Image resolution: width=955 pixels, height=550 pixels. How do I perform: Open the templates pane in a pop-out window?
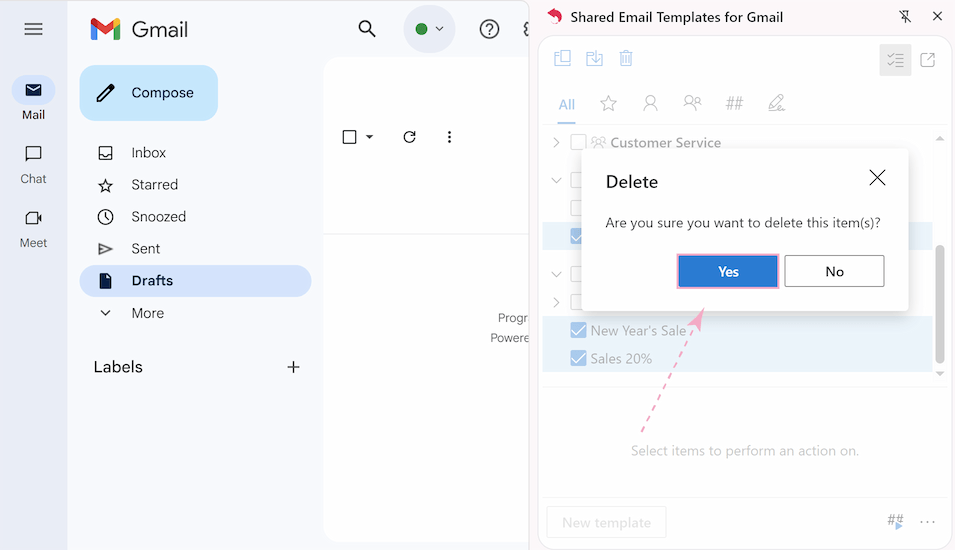point(928,60)
